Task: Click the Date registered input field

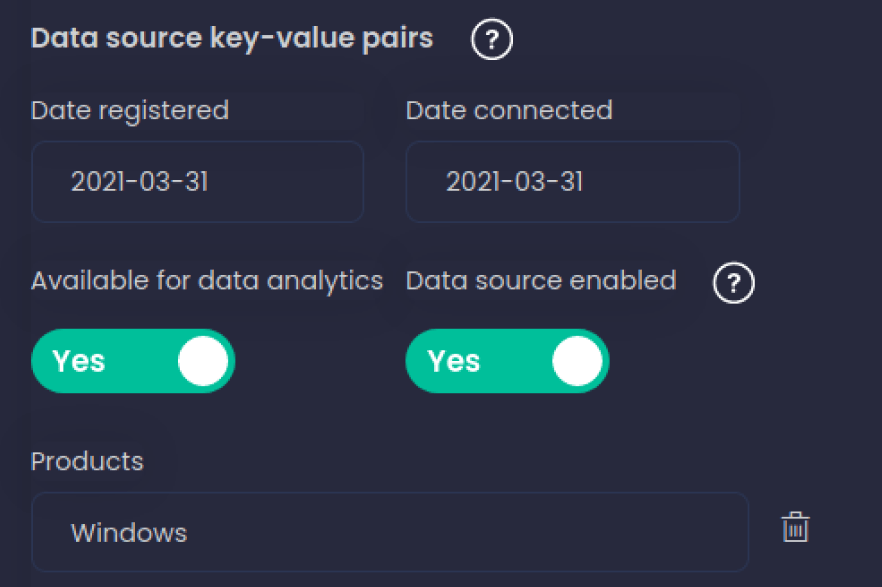Action: click(x=197, y=181)
